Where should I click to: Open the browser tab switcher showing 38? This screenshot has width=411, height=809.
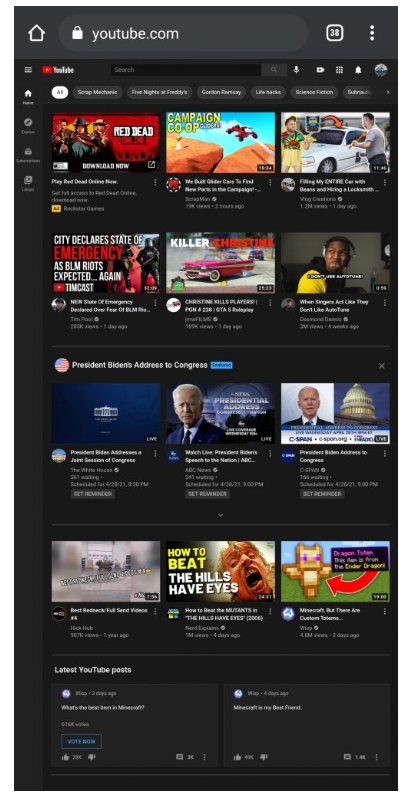click(334, 34)
